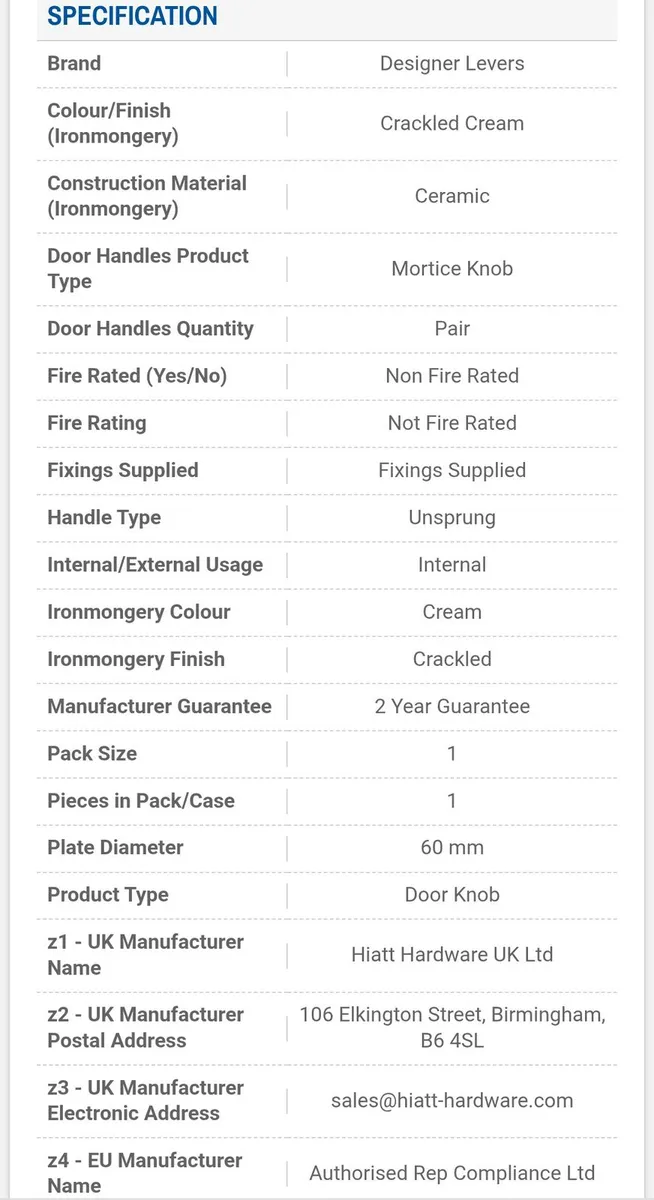
Task: Select the Designer Levers brand value
Action: (x=452, y=63)
